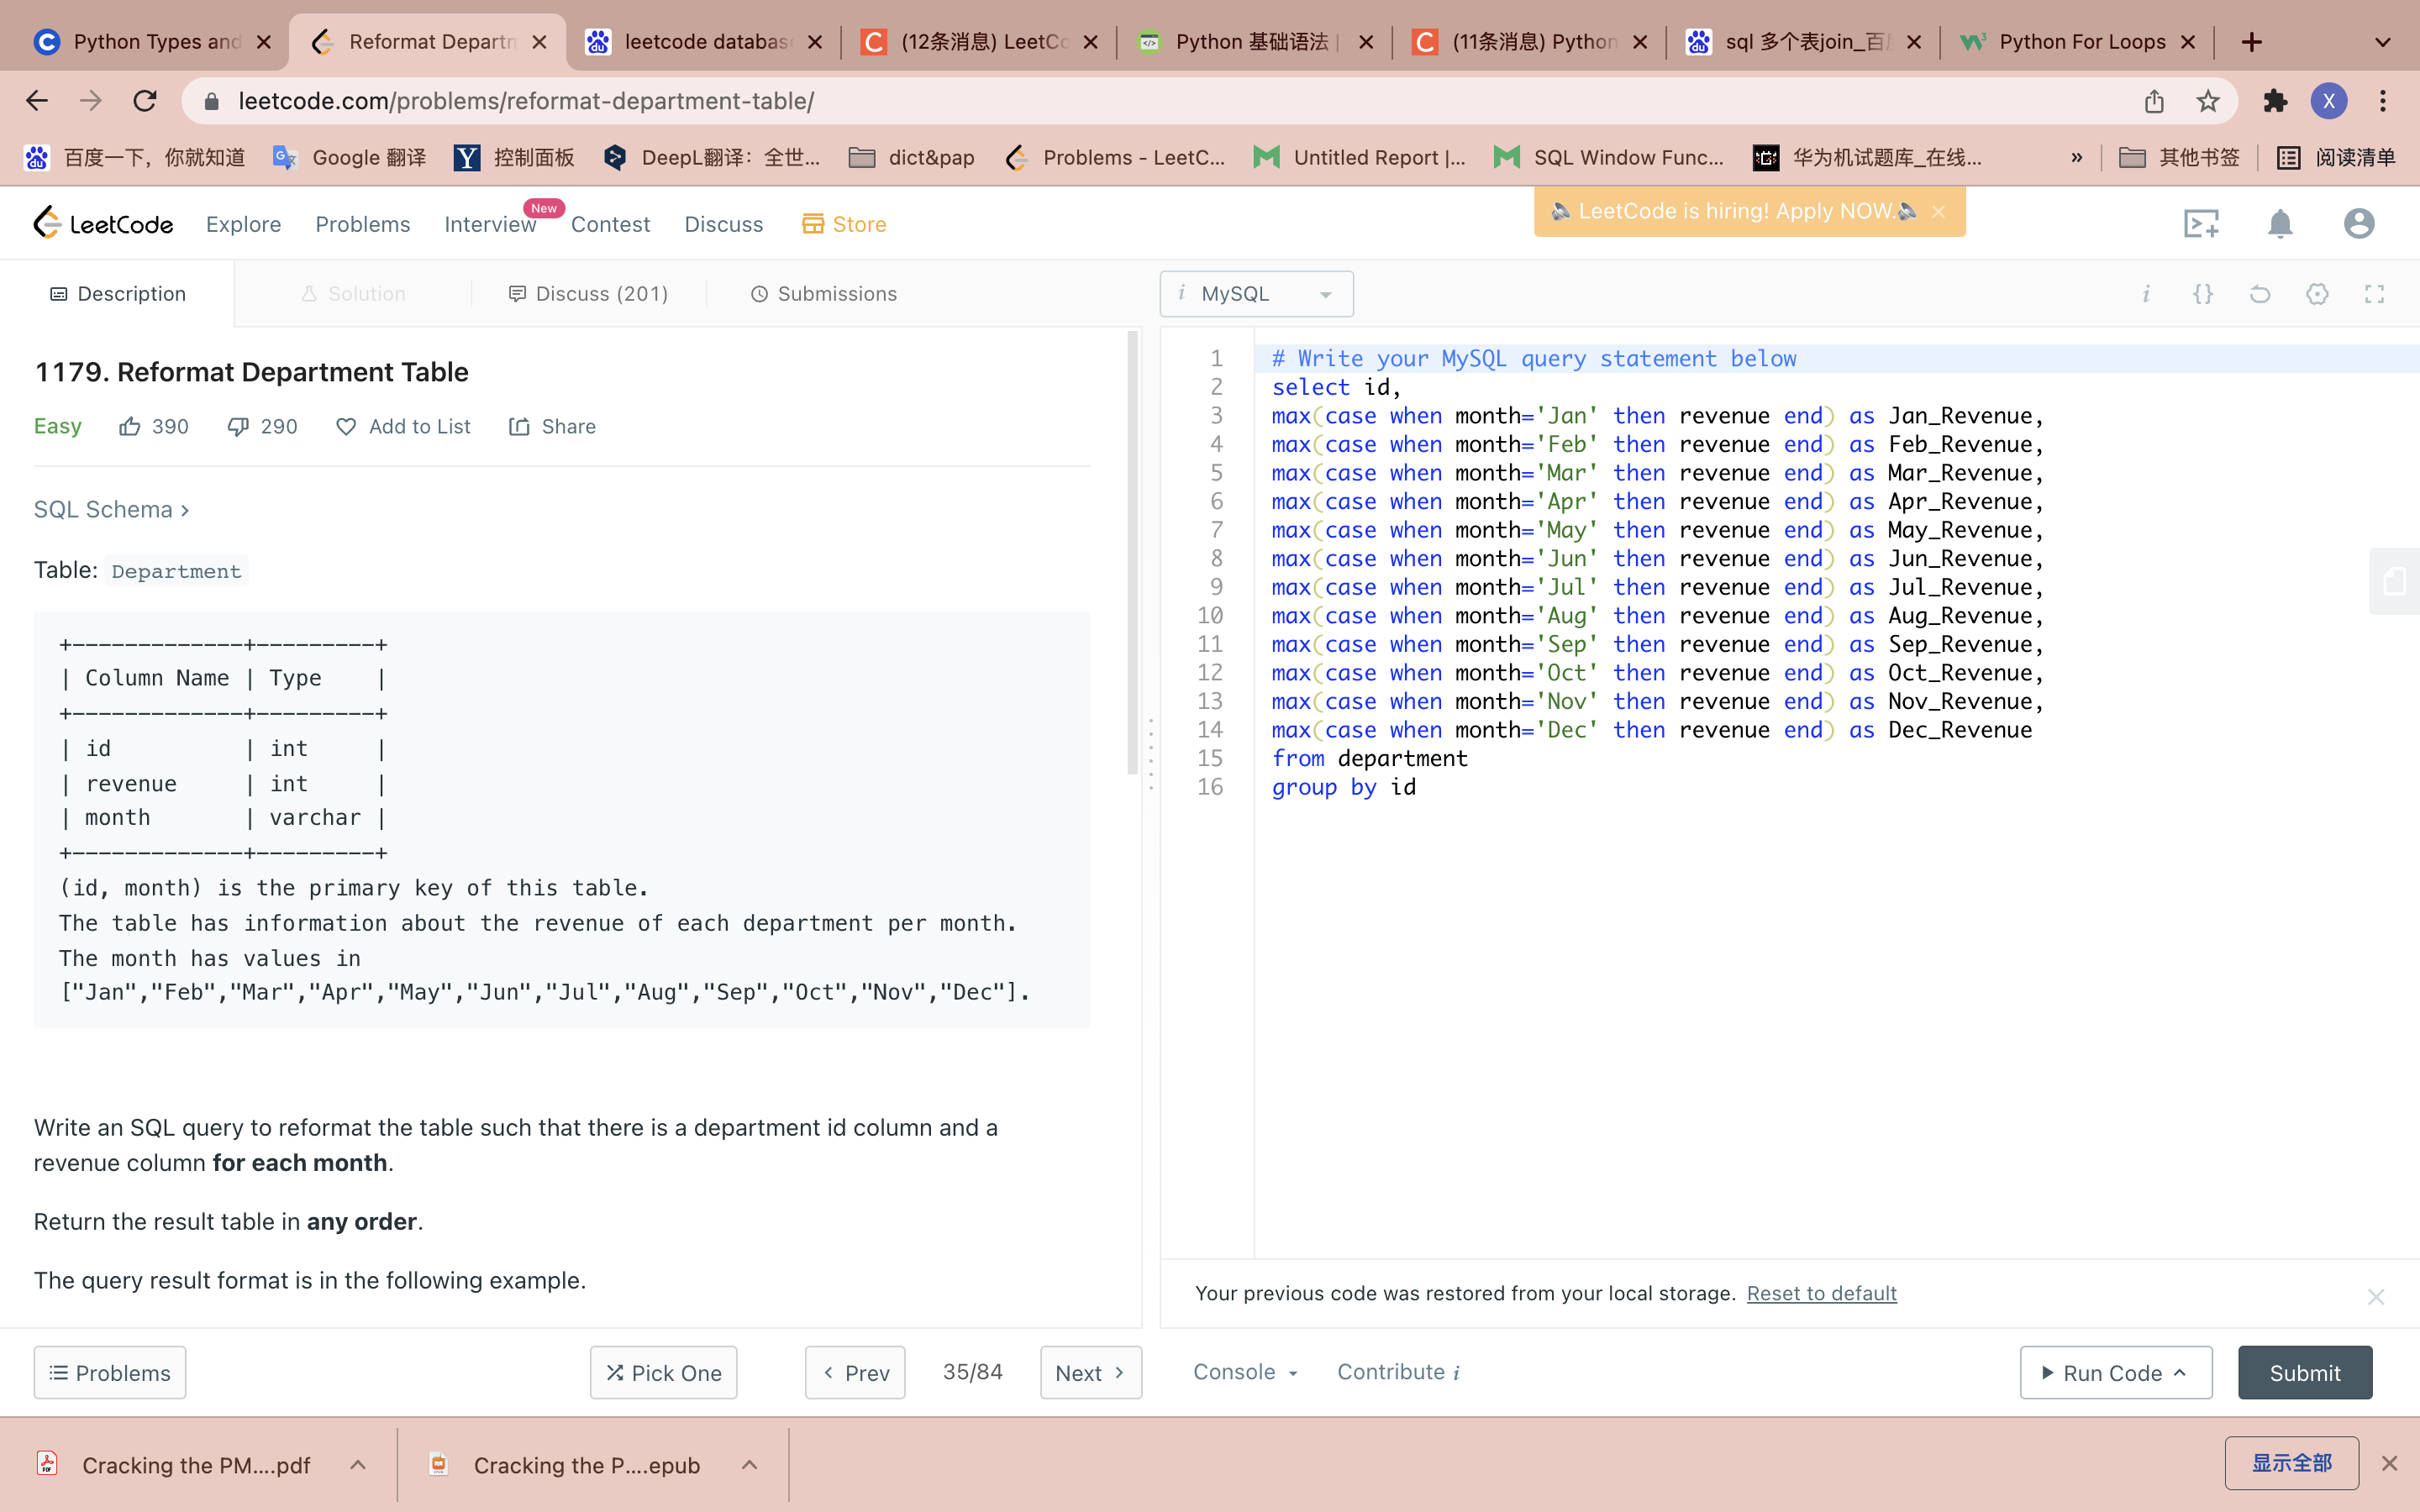Switch to the Submissions tab
Screen dimensions: 2420x1512
coord(823,294)
